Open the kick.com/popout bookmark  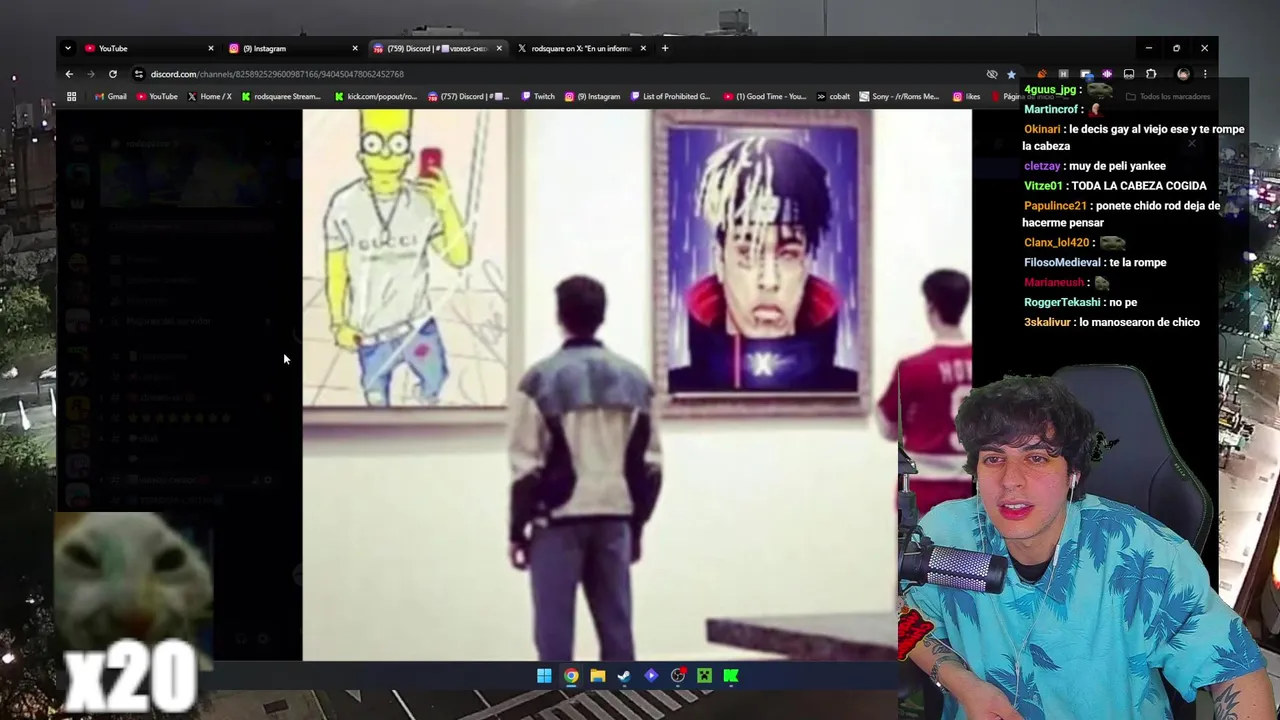376,97
